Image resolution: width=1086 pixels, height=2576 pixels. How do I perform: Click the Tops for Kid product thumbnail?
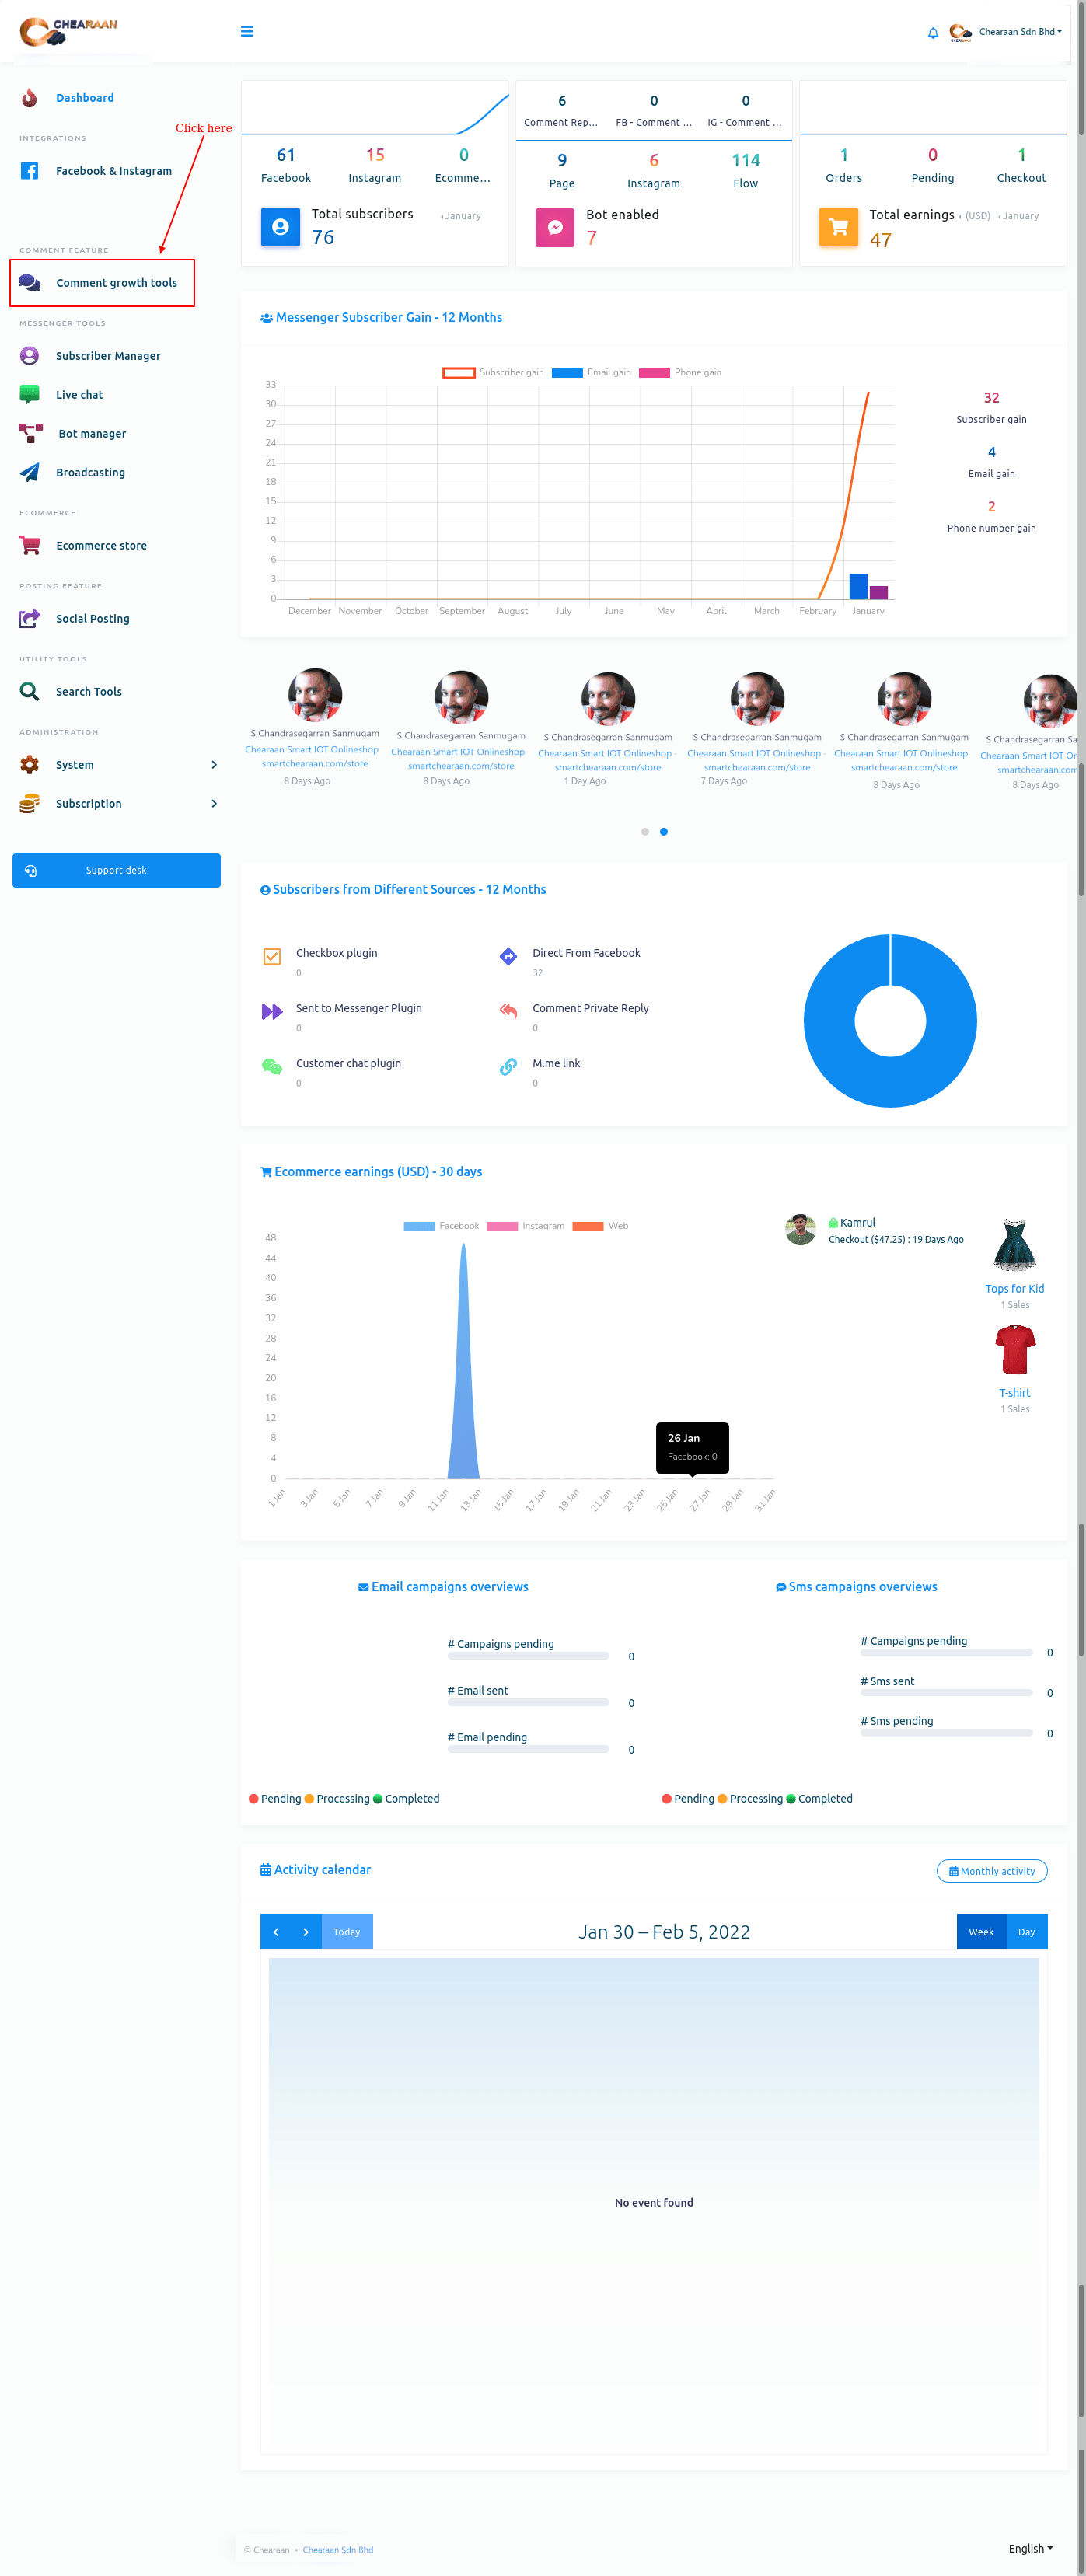(1014, 1245)
